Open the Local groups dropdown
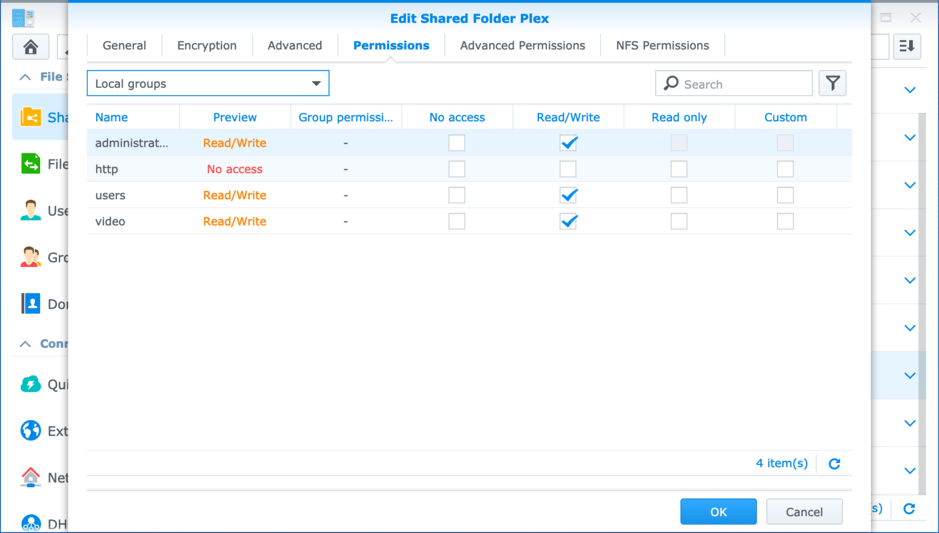Screen dimensions: 939x533 [208, 83]
